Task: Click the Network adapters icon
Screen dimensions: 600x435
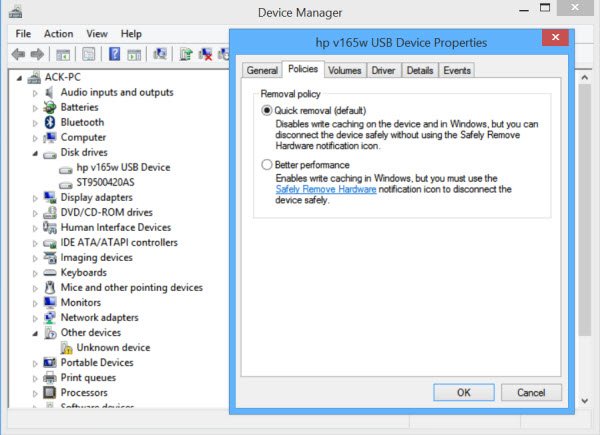Action: 50,318
